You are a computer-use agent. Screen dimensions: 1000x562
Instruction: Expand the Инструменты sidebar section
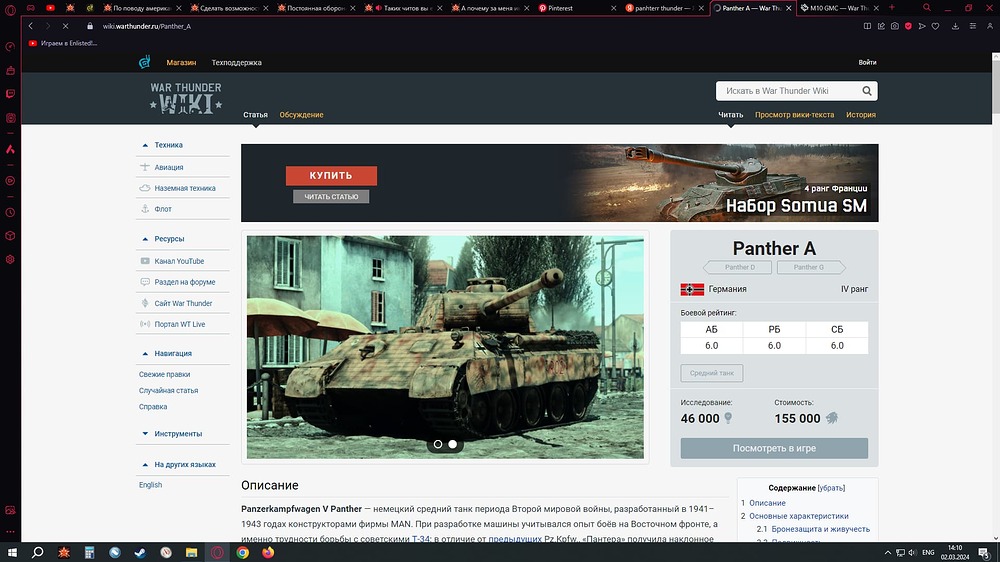pos(145,434)
